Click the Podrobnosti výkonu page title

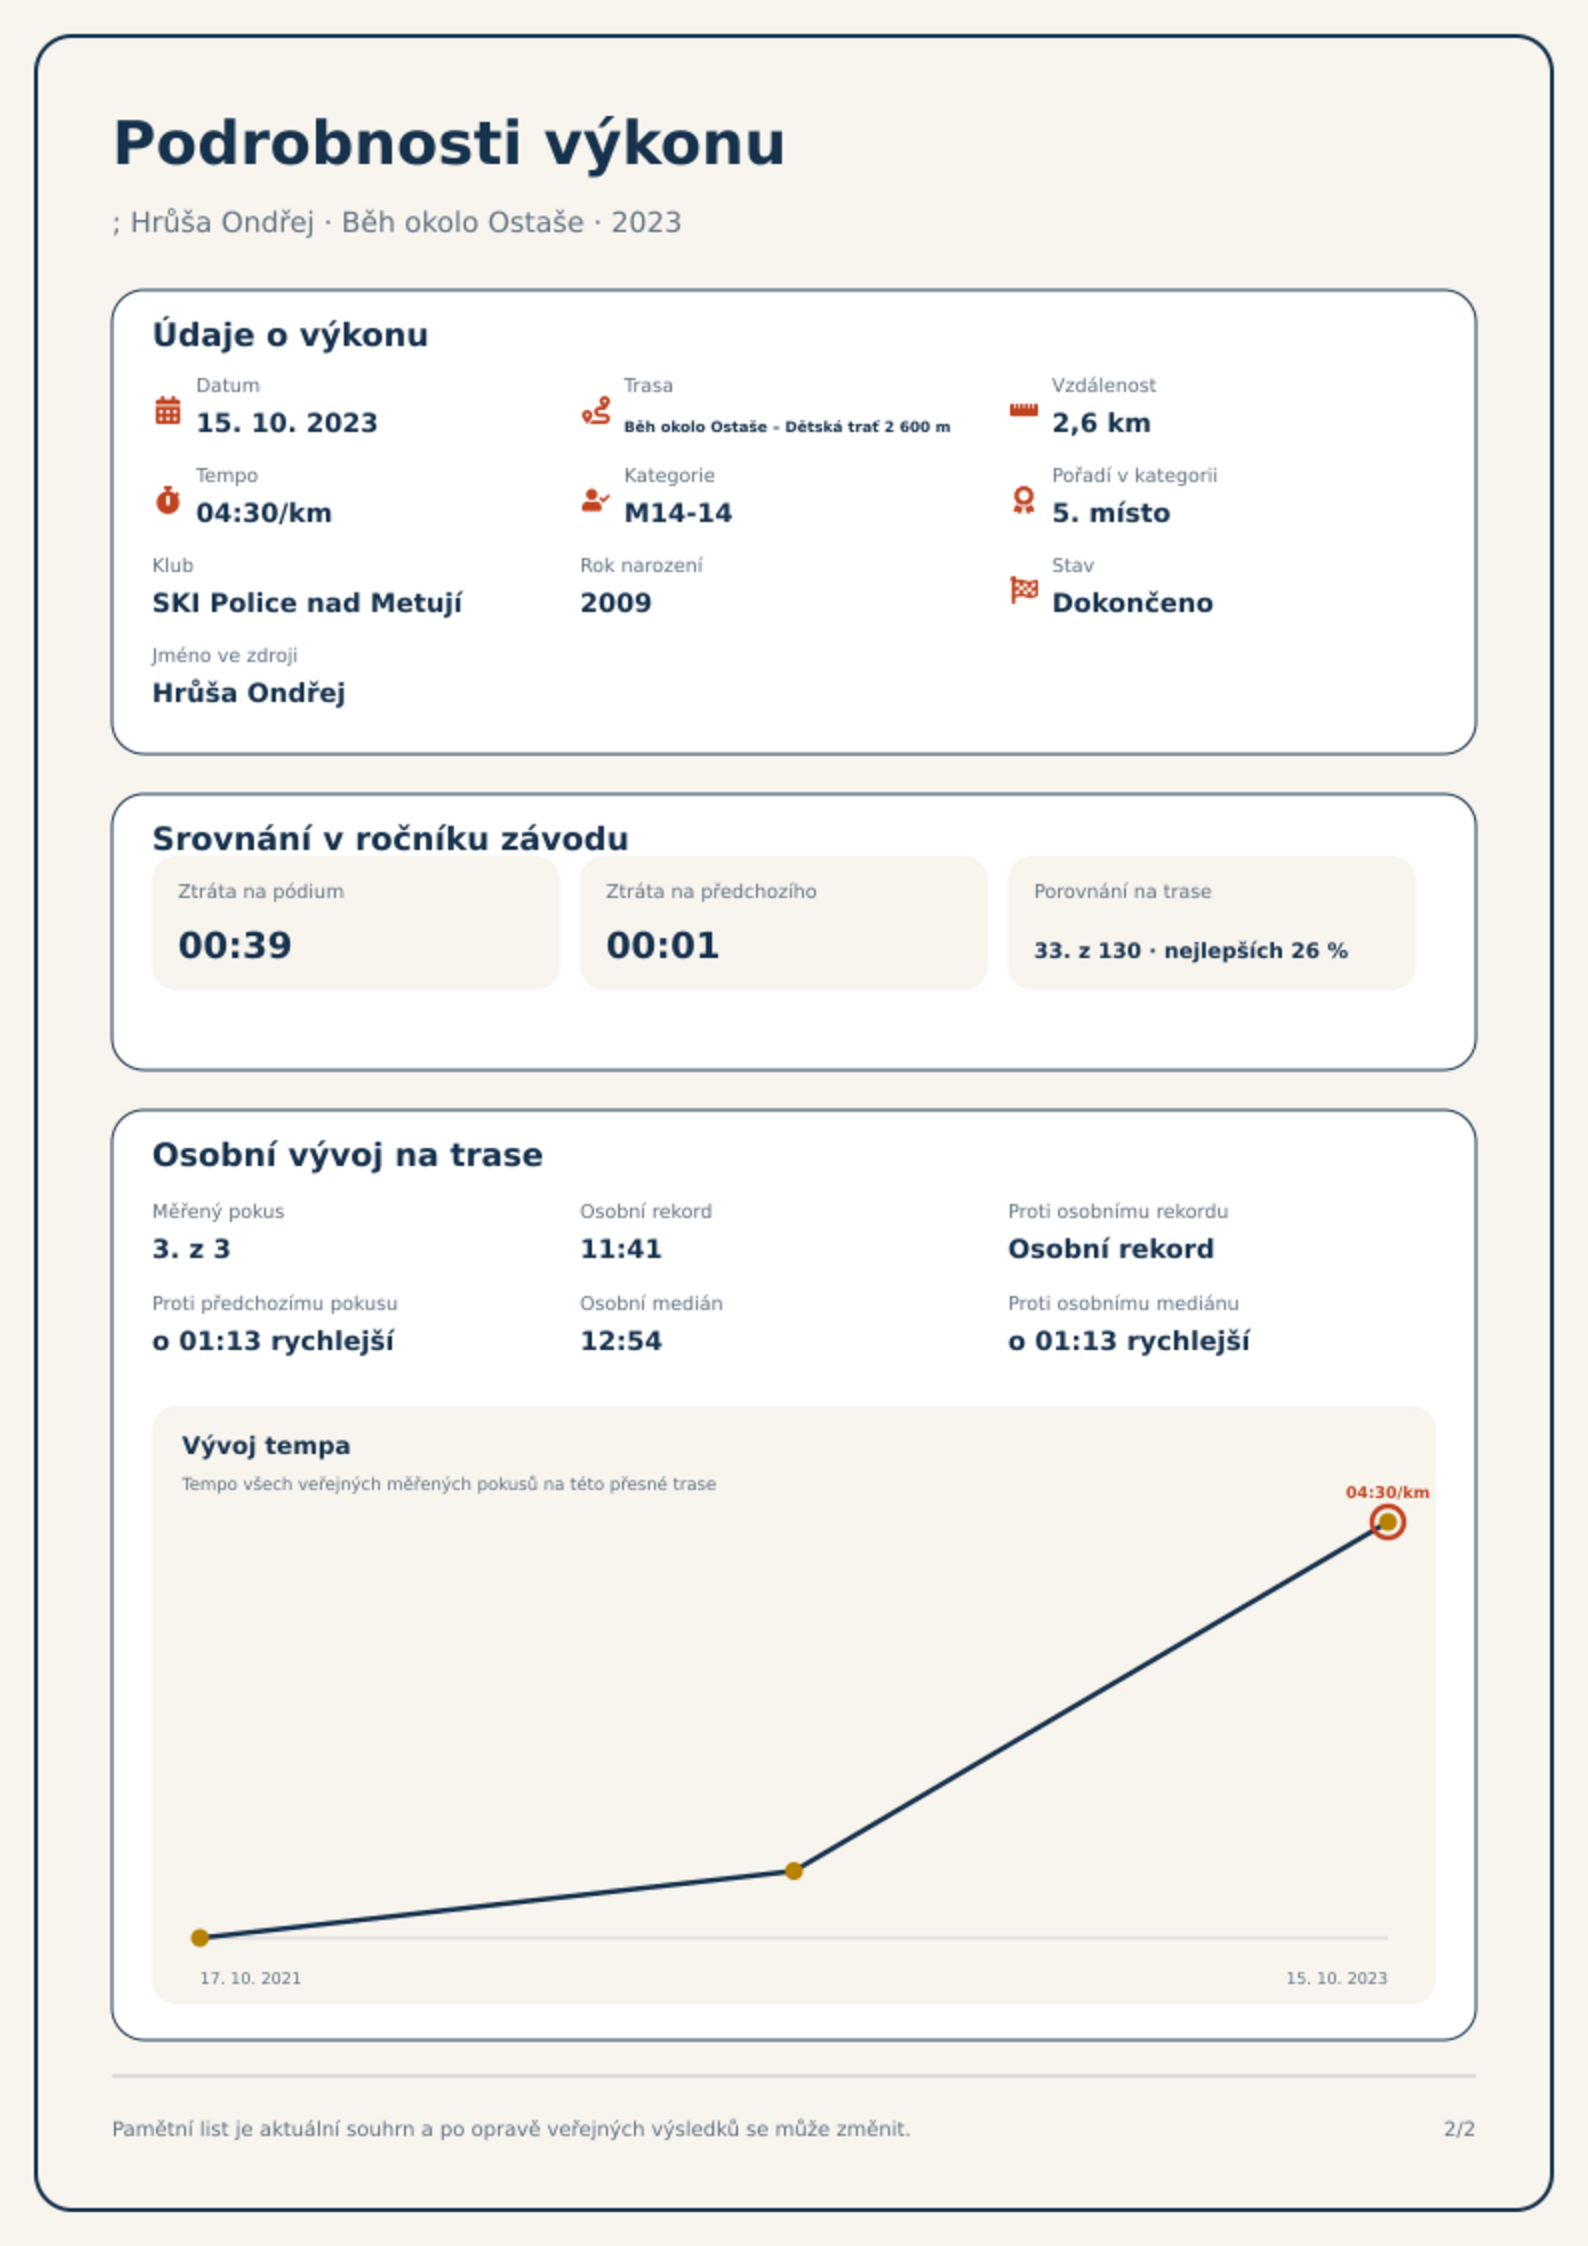(449, 143)
